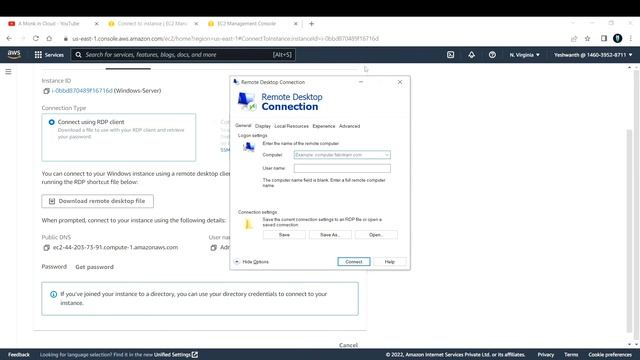Viewport: 640px width, 360px height.
Task: Click the Get password link
Action: pyautogui.click(x=94, y=267)
